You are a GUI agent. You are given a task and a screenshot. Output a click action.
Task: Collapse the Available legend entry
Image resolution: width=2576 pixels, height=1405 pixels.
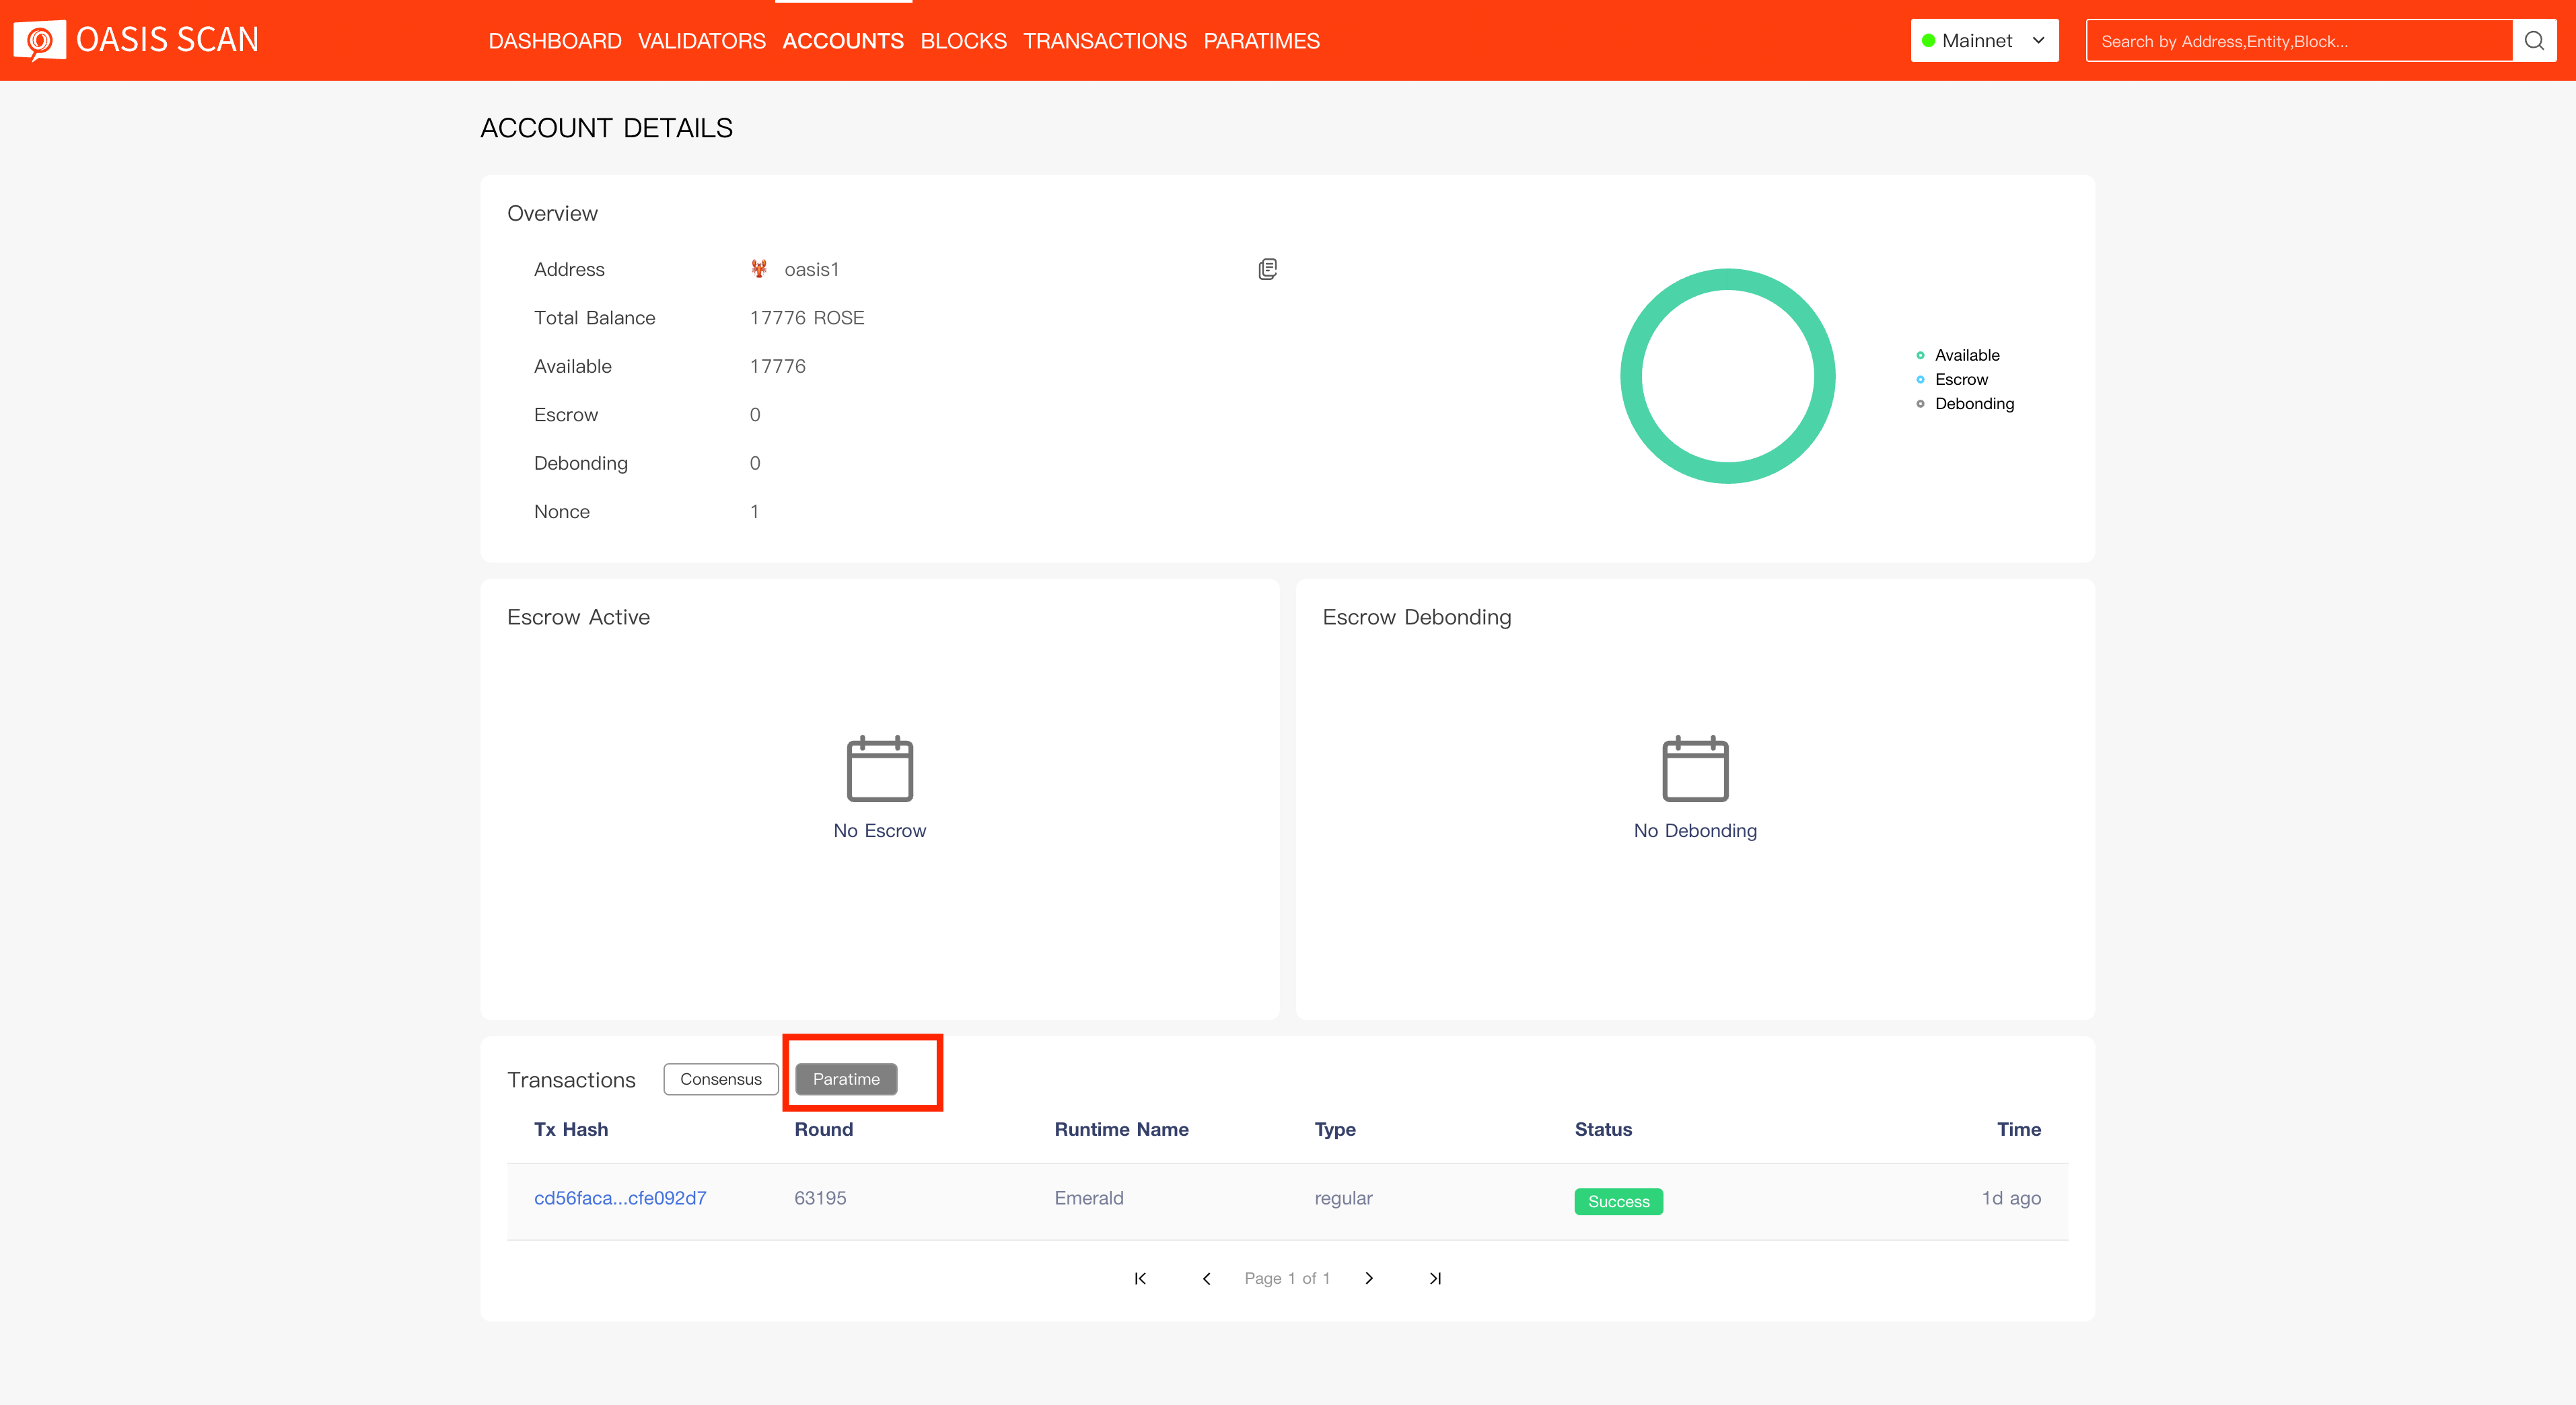(x=1966, y=355)
